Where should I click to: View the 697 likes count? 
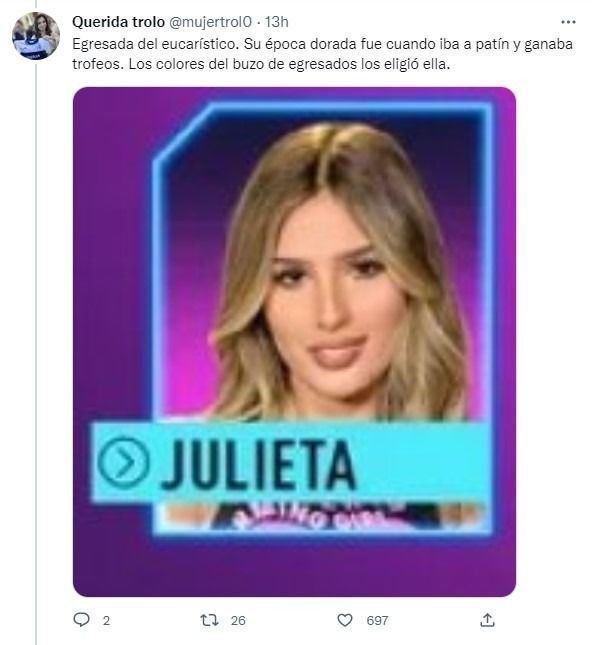(x=377, y=620)
